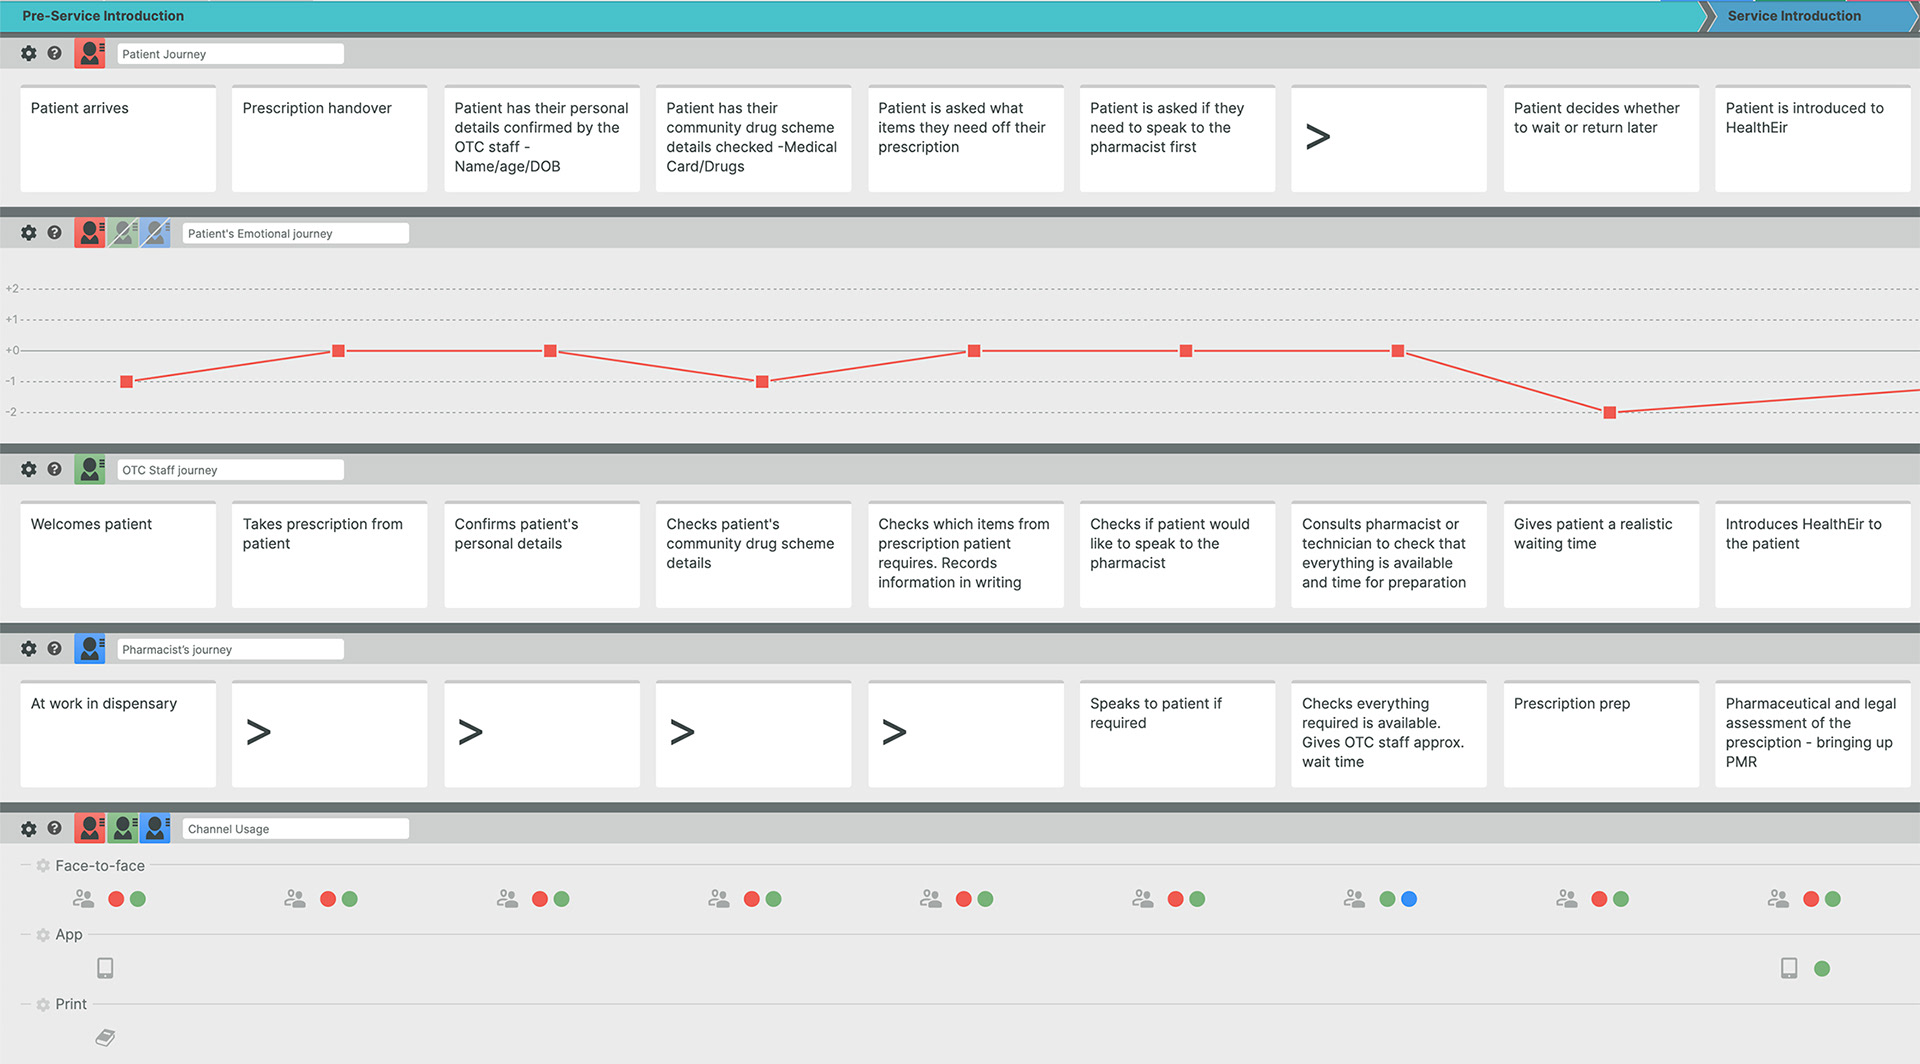
Task: Click blue persona icon in Pharmacist's journey lane
Action: (90, 649)
